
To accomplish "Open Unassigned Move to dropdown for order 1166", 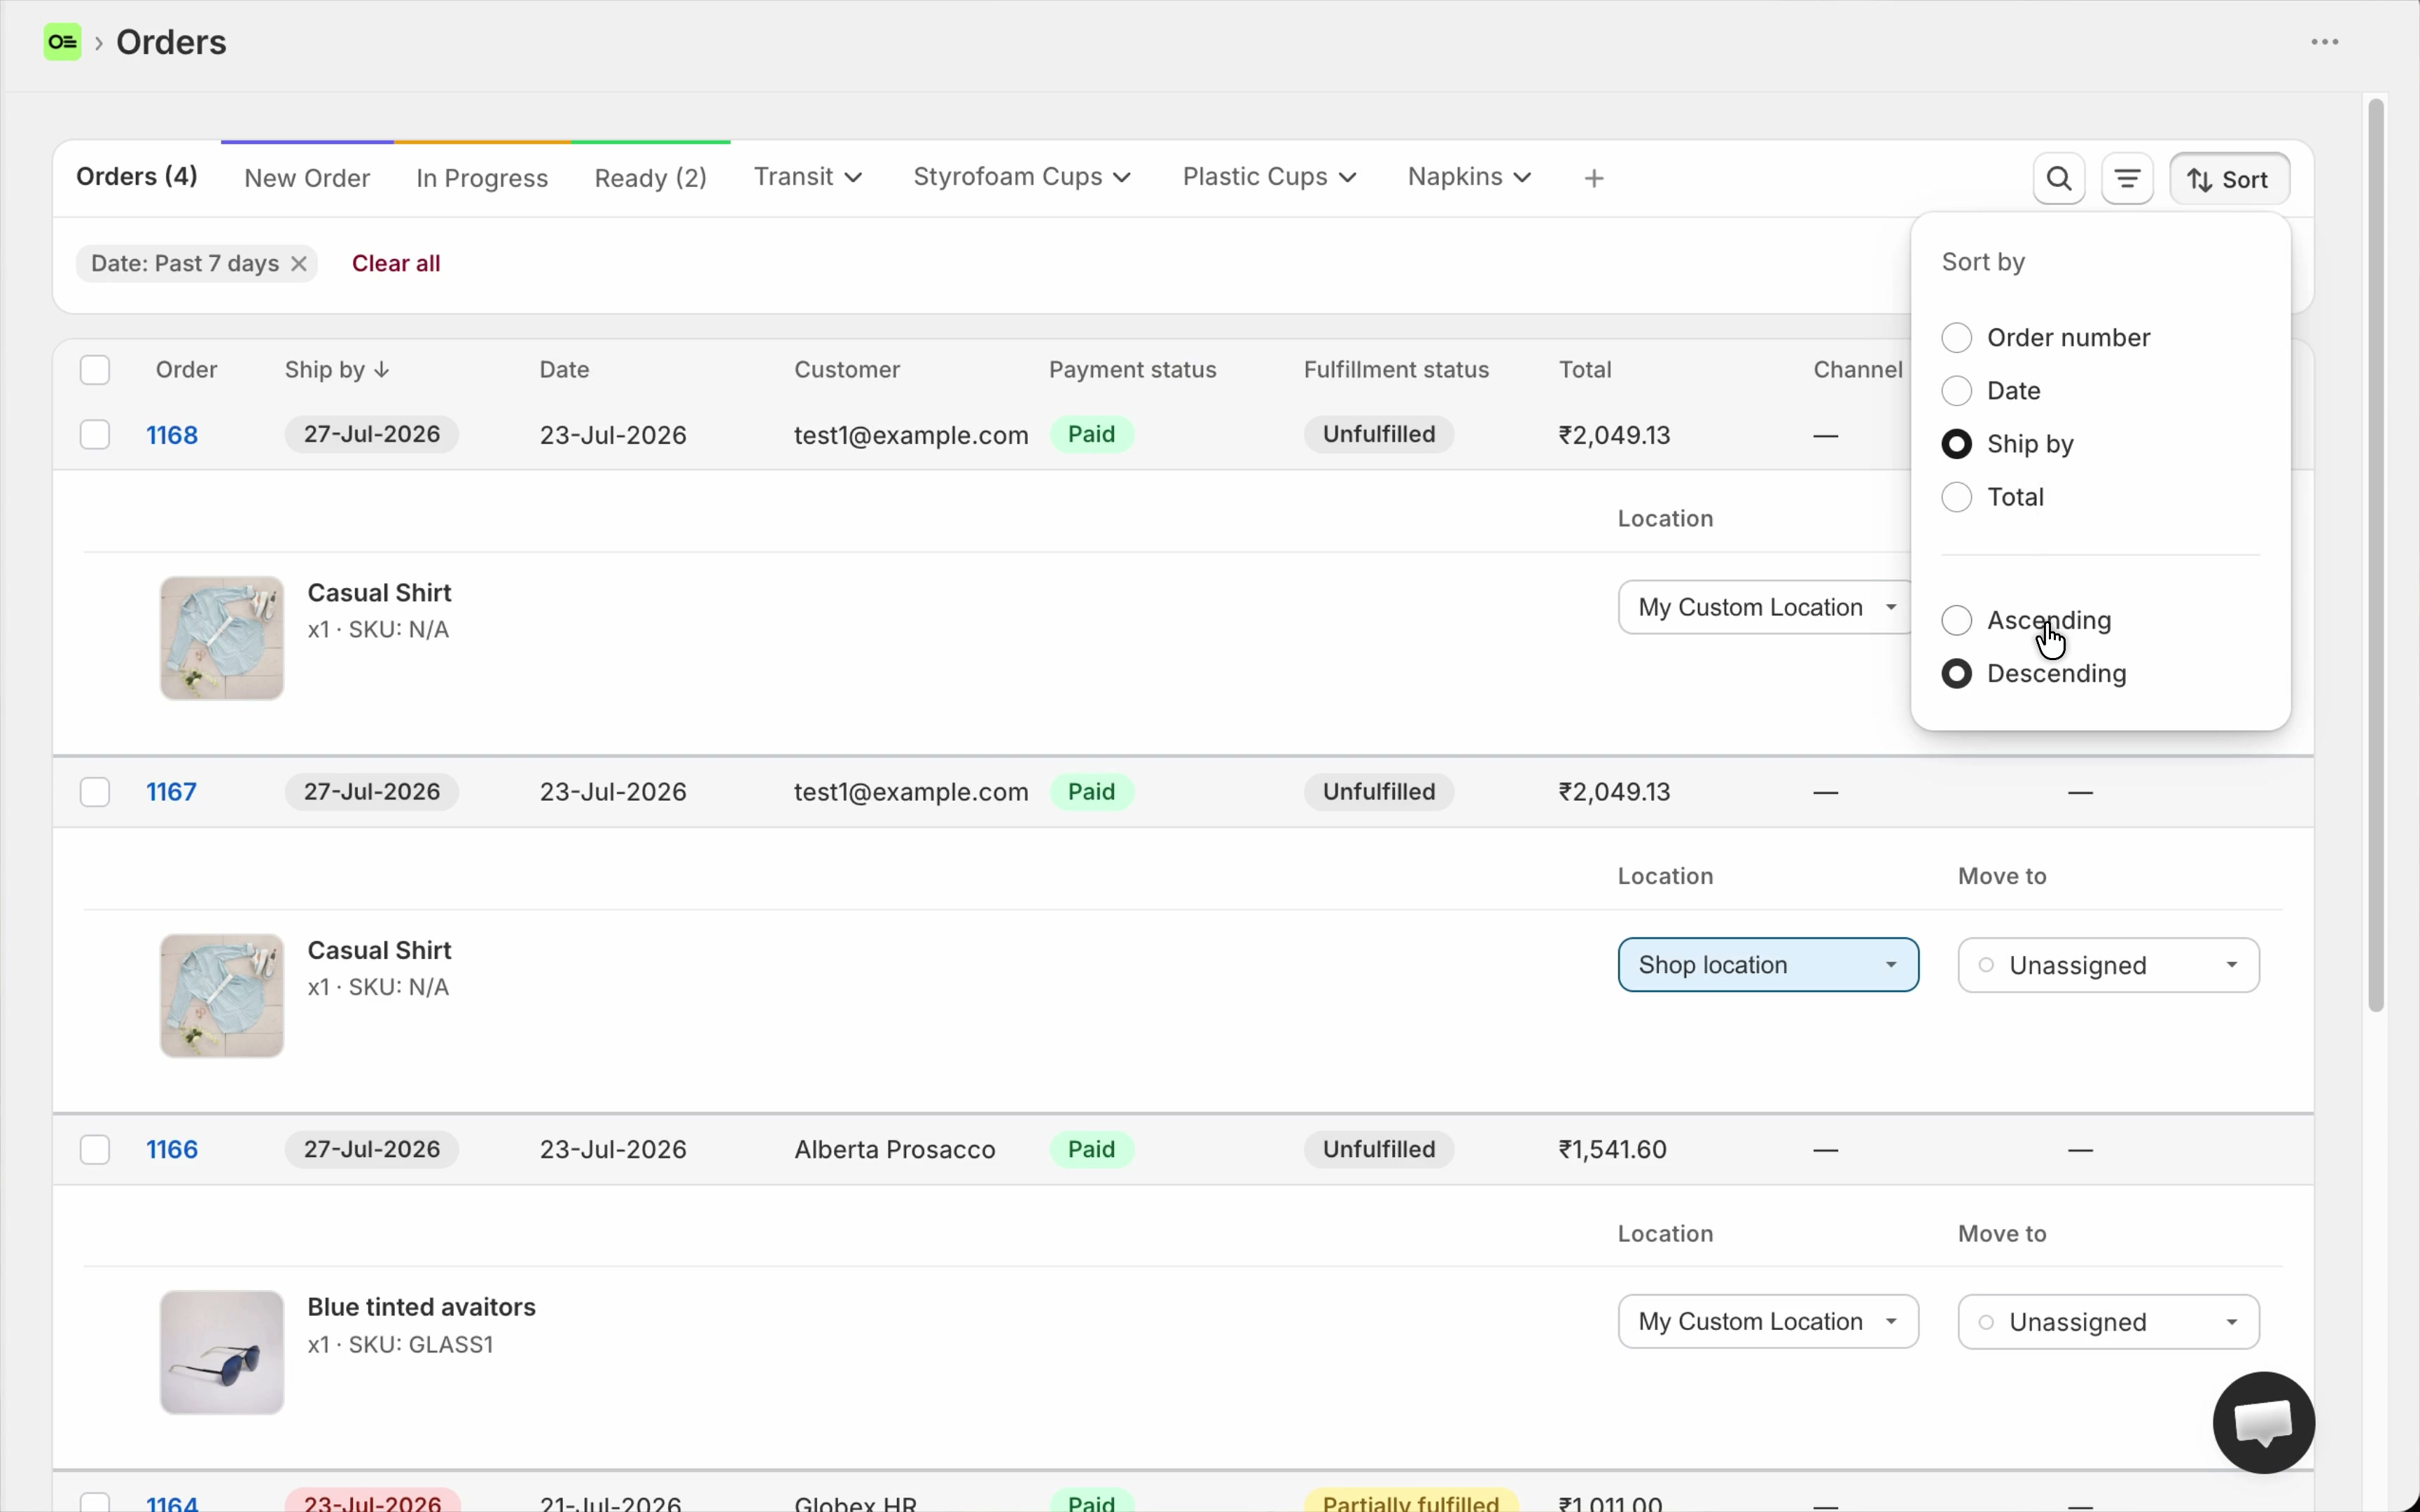I will (2108, 1322).
